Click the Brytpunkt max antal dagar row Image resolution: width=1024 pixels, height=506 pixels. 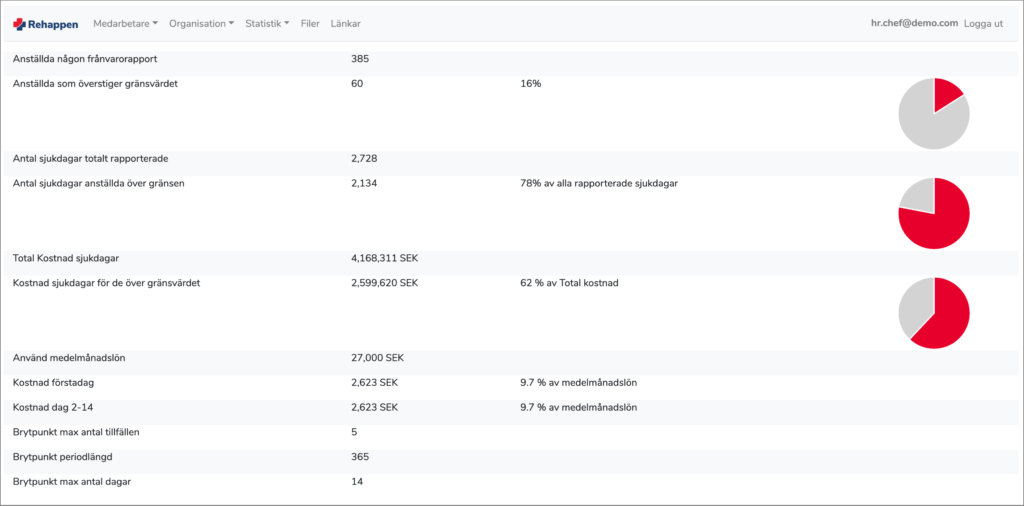click(511, 482)
